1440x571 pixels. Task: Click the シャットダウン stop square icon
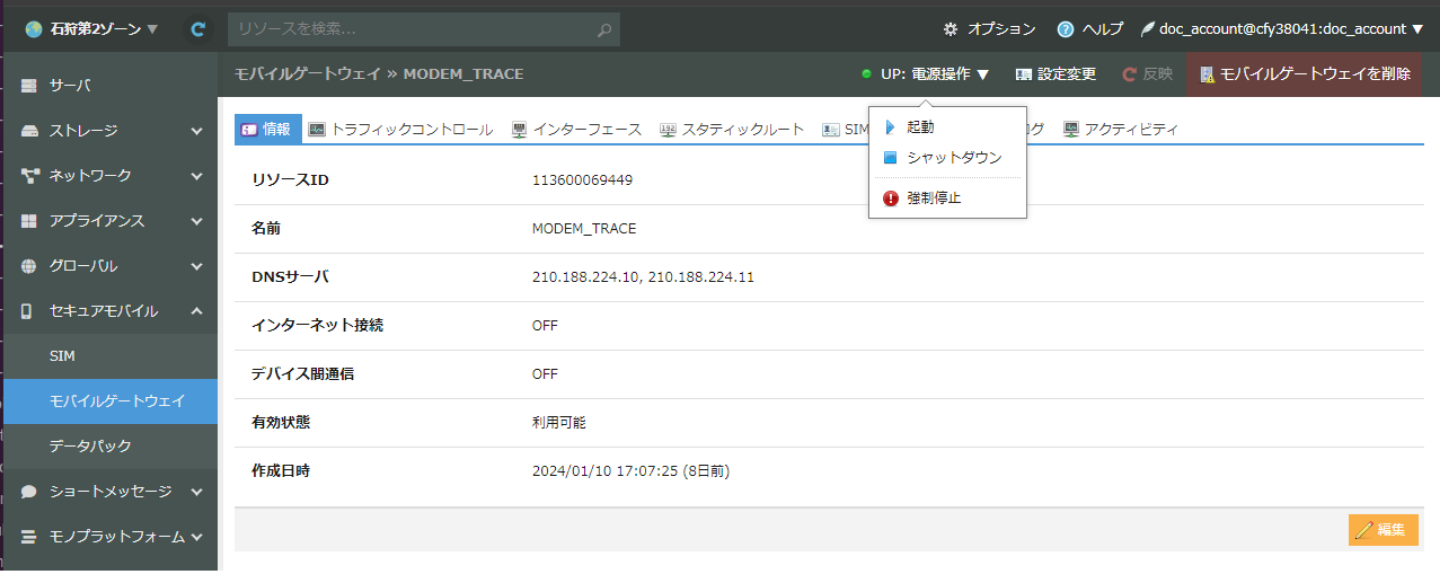click(891, 158)
